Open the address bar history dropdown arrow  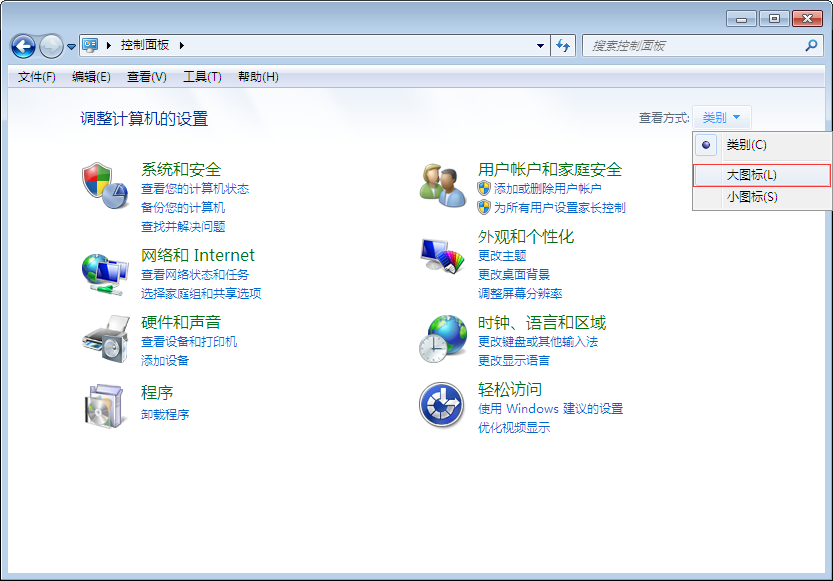[x=539, y=46]
